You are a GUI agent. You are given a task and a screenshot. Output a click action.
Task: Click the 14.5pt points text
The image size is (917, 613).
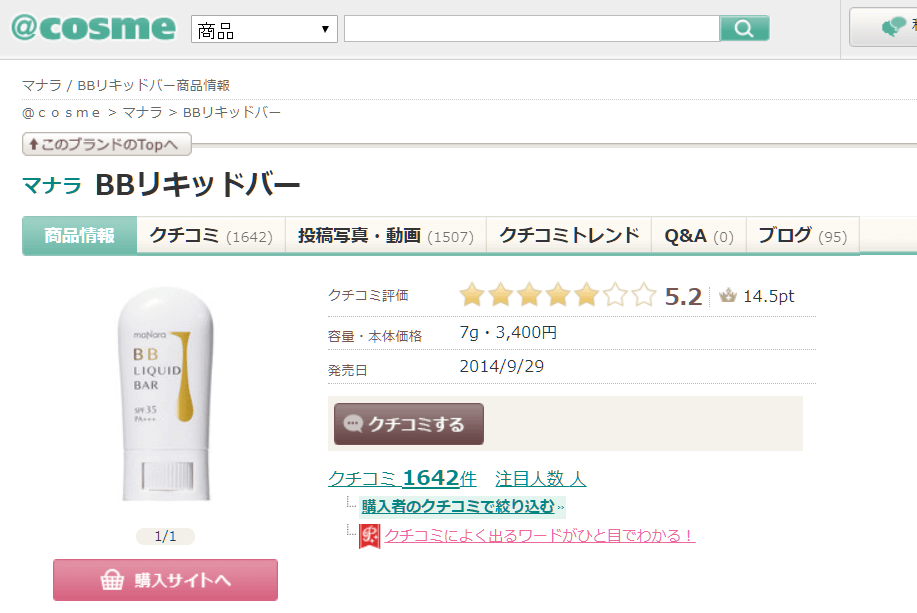pos(768,296)
